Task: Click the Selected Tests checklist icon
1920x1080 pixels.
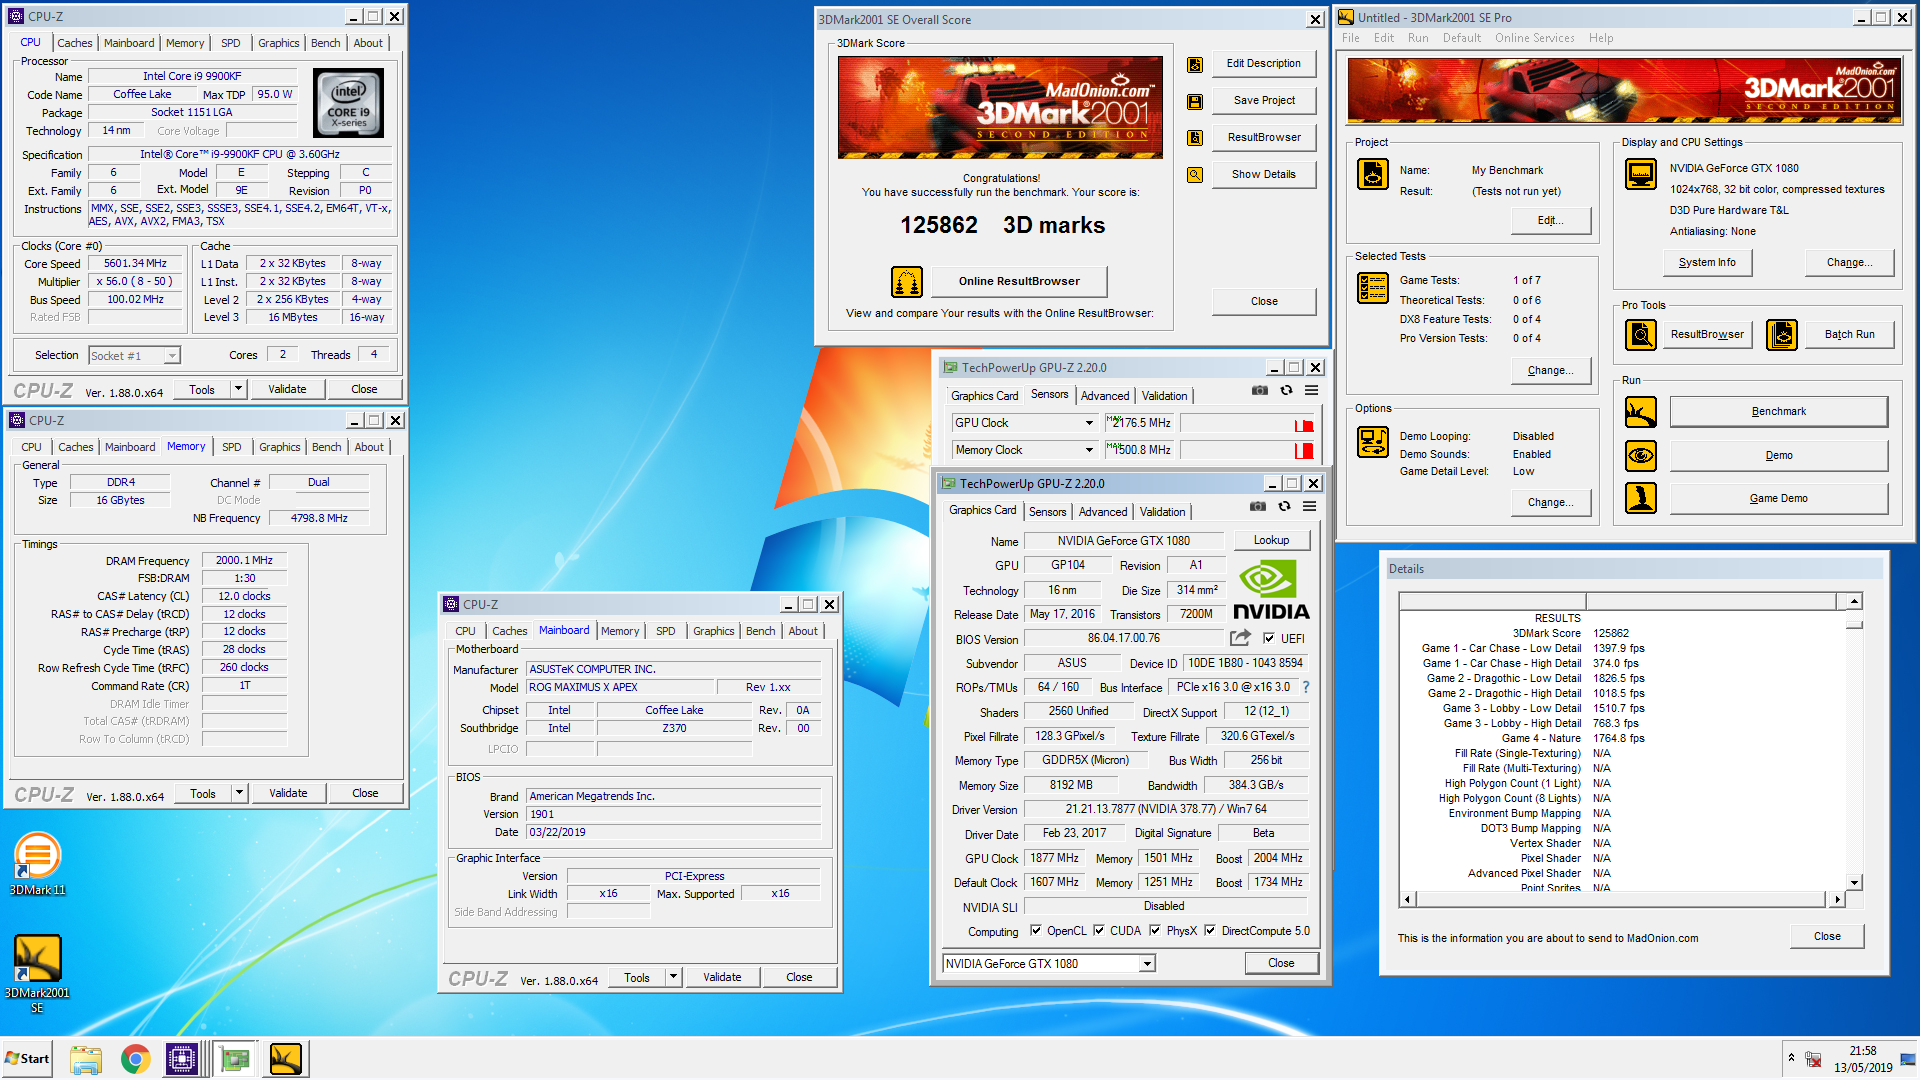Action: pos(1372,288)
